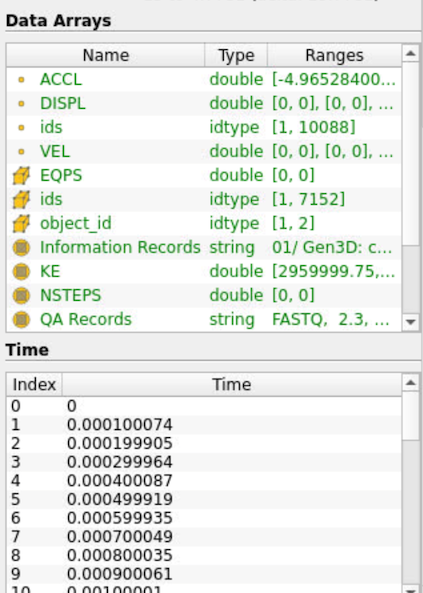The image size is (423, 593).
Task: Select the DISPL array name
Action: (63, 104)
